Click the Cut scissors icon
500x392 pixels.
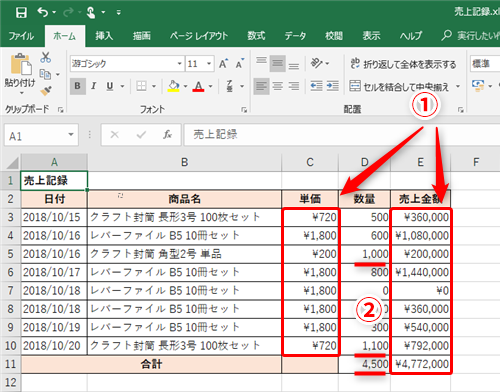click(x=46, y=58)
